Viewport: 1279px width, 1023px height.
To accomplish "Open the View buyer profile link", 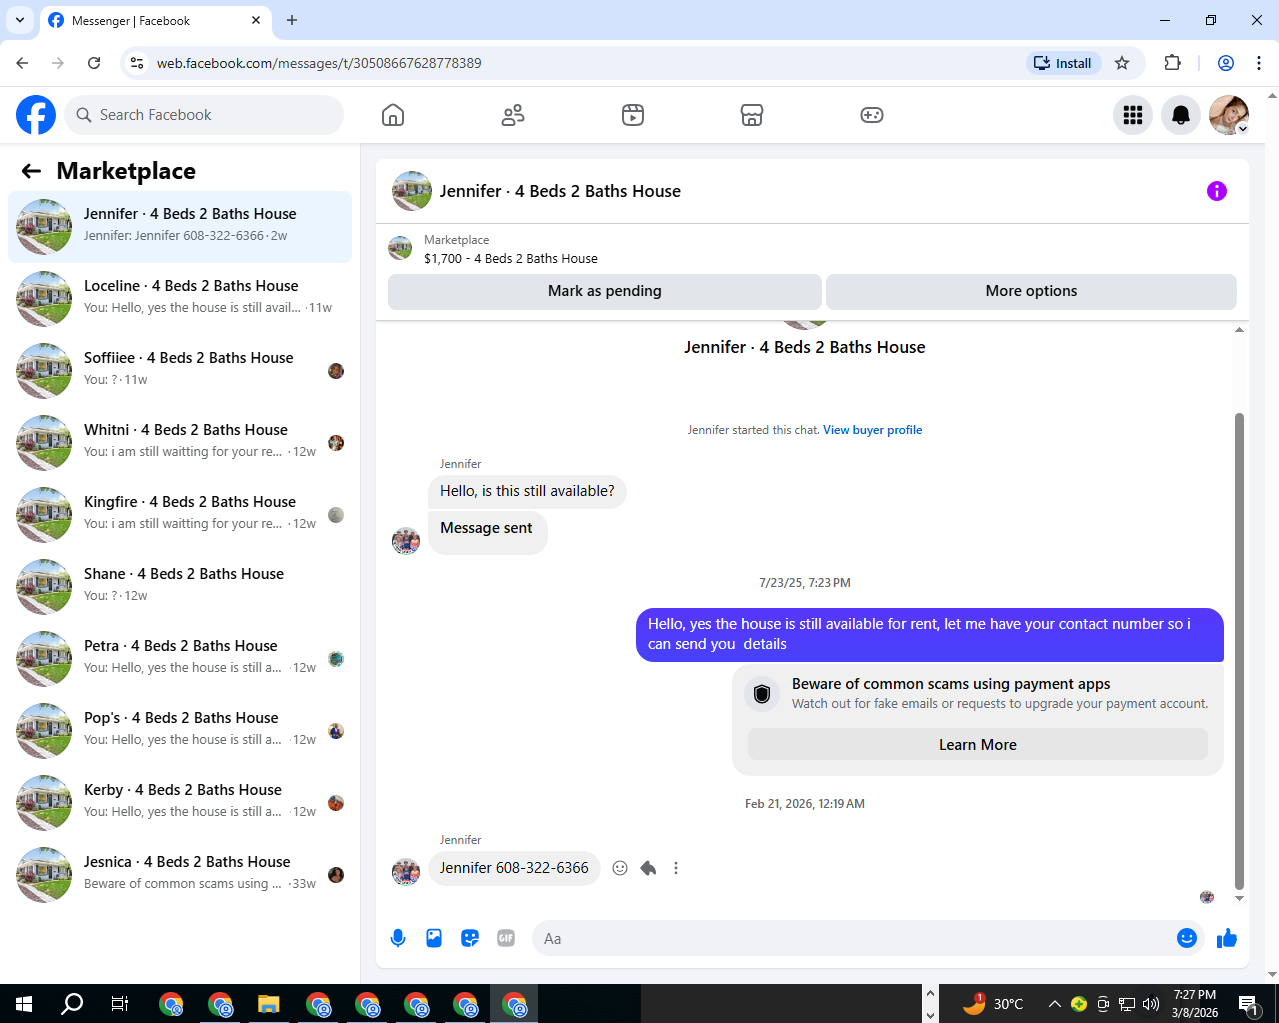I will 873,430.
